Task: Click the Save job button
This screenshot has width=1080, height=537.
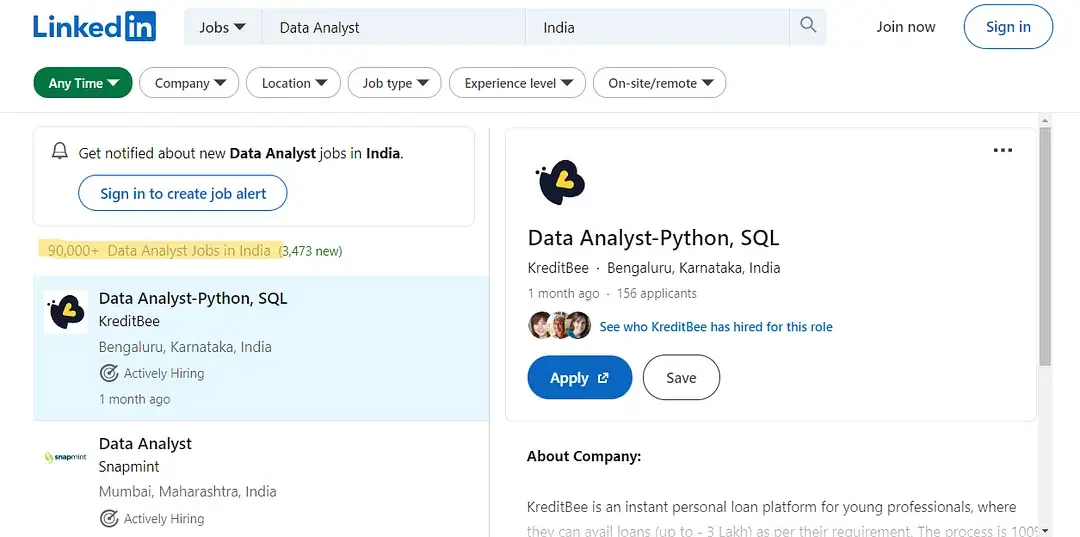Action: [680, 378]
